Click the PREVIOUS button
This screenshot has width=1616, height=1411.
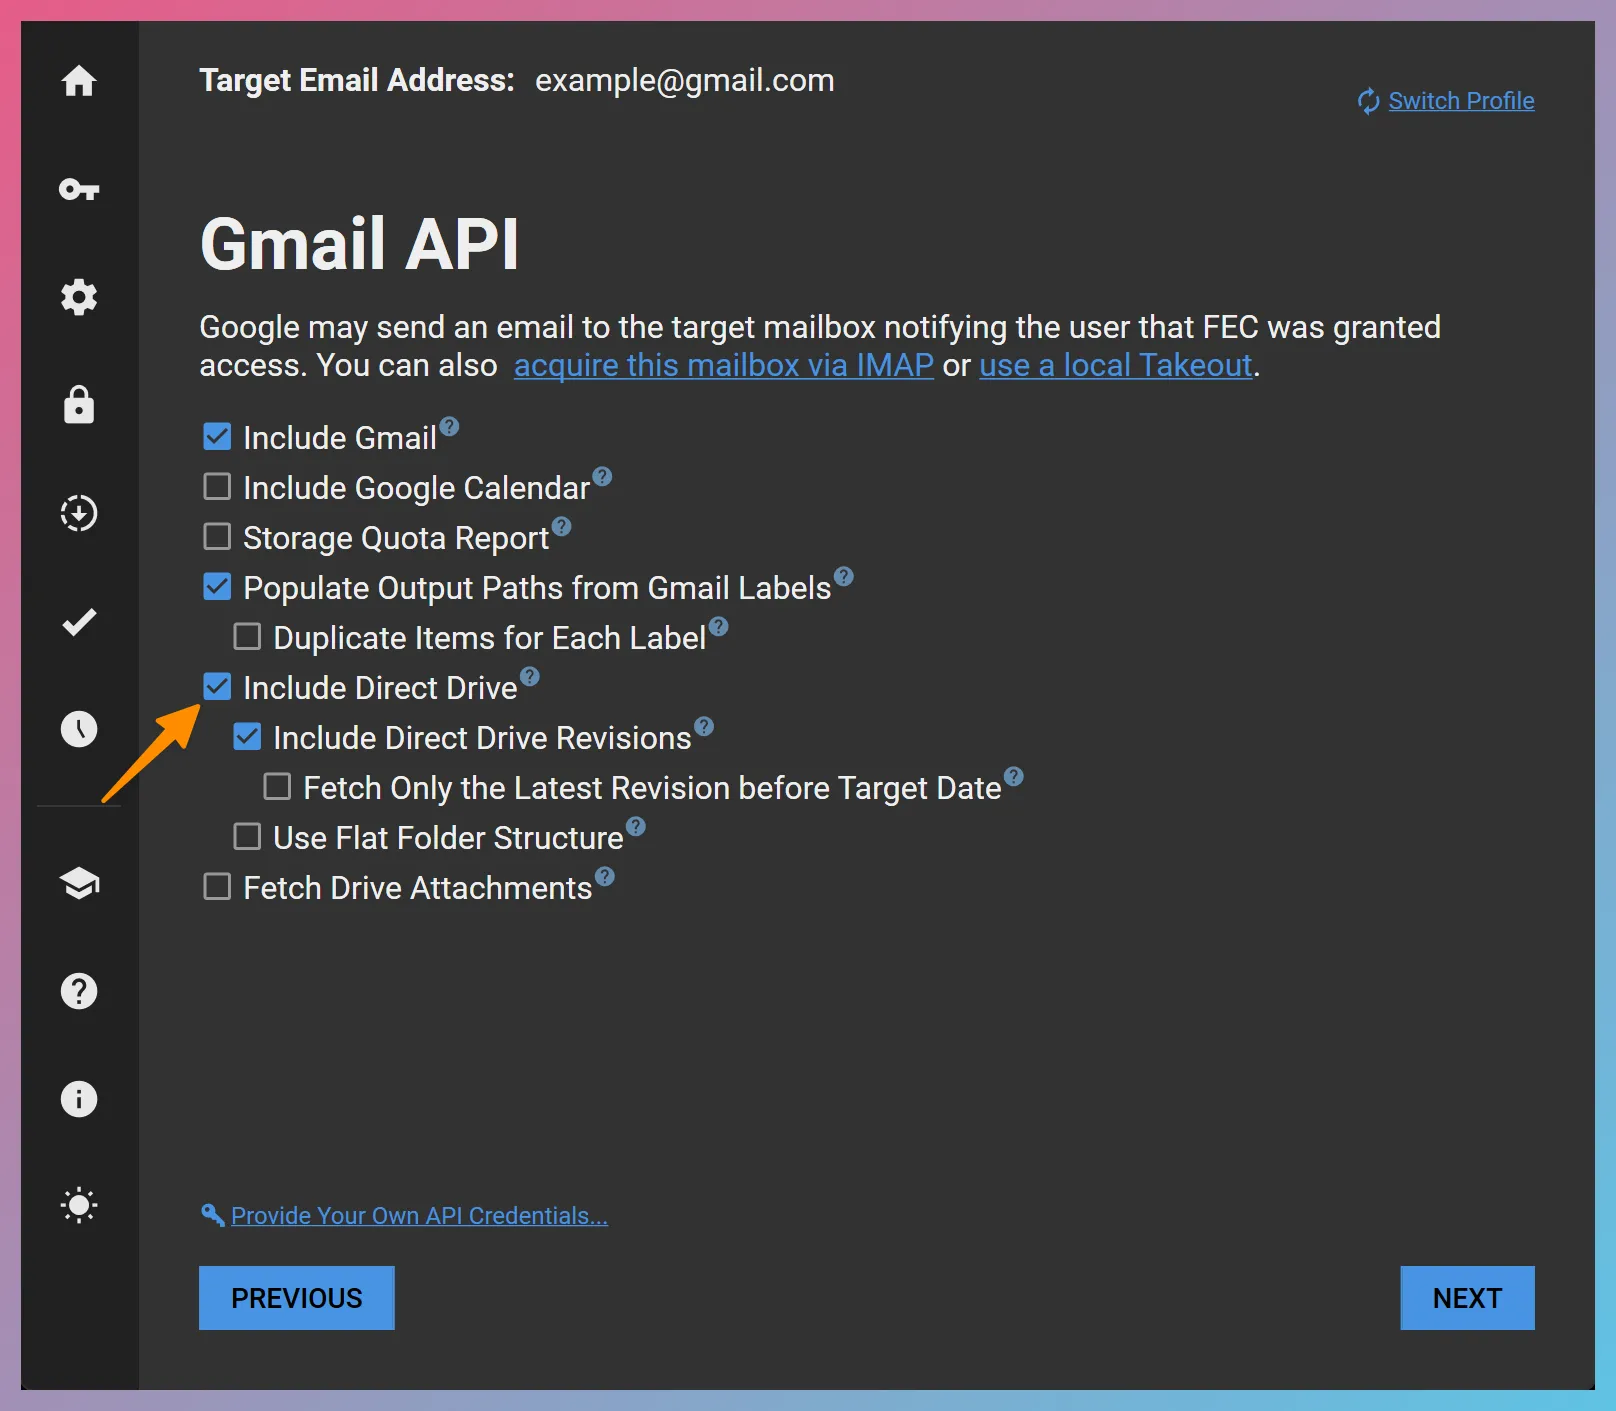click(297, 1298)
